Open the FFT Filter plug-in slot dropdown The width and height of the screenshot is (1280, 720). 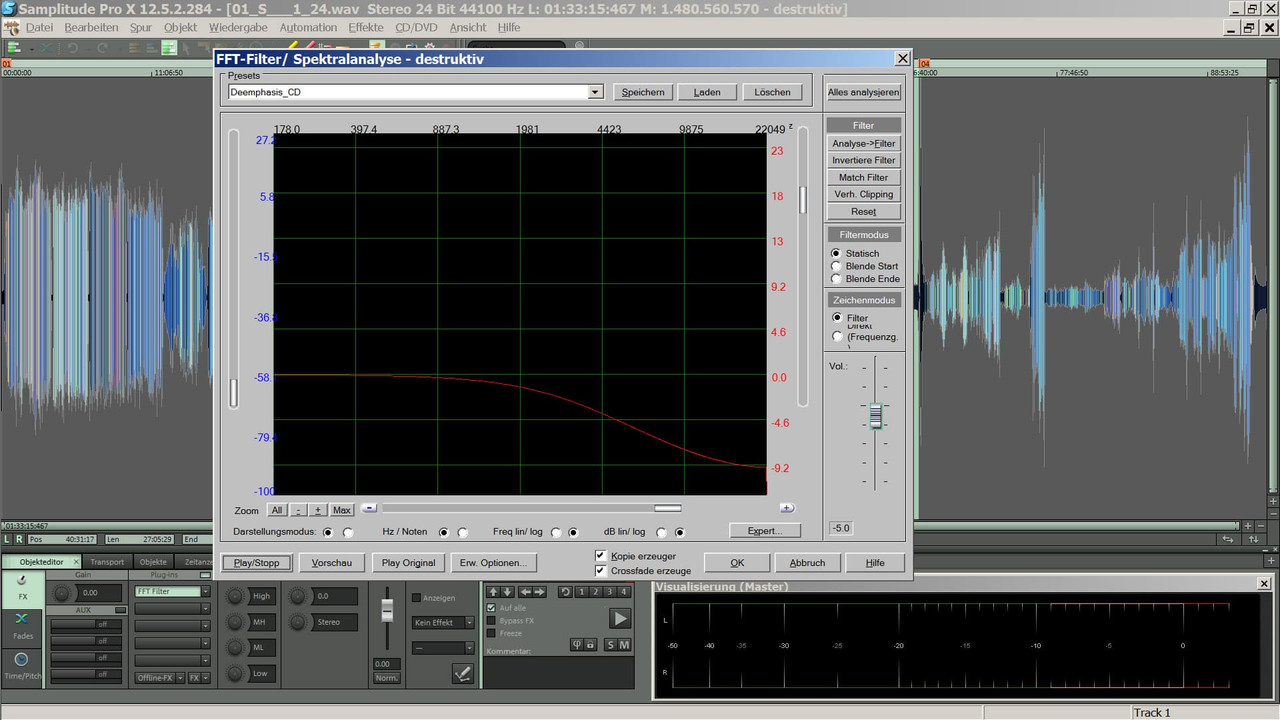(205, 592)
